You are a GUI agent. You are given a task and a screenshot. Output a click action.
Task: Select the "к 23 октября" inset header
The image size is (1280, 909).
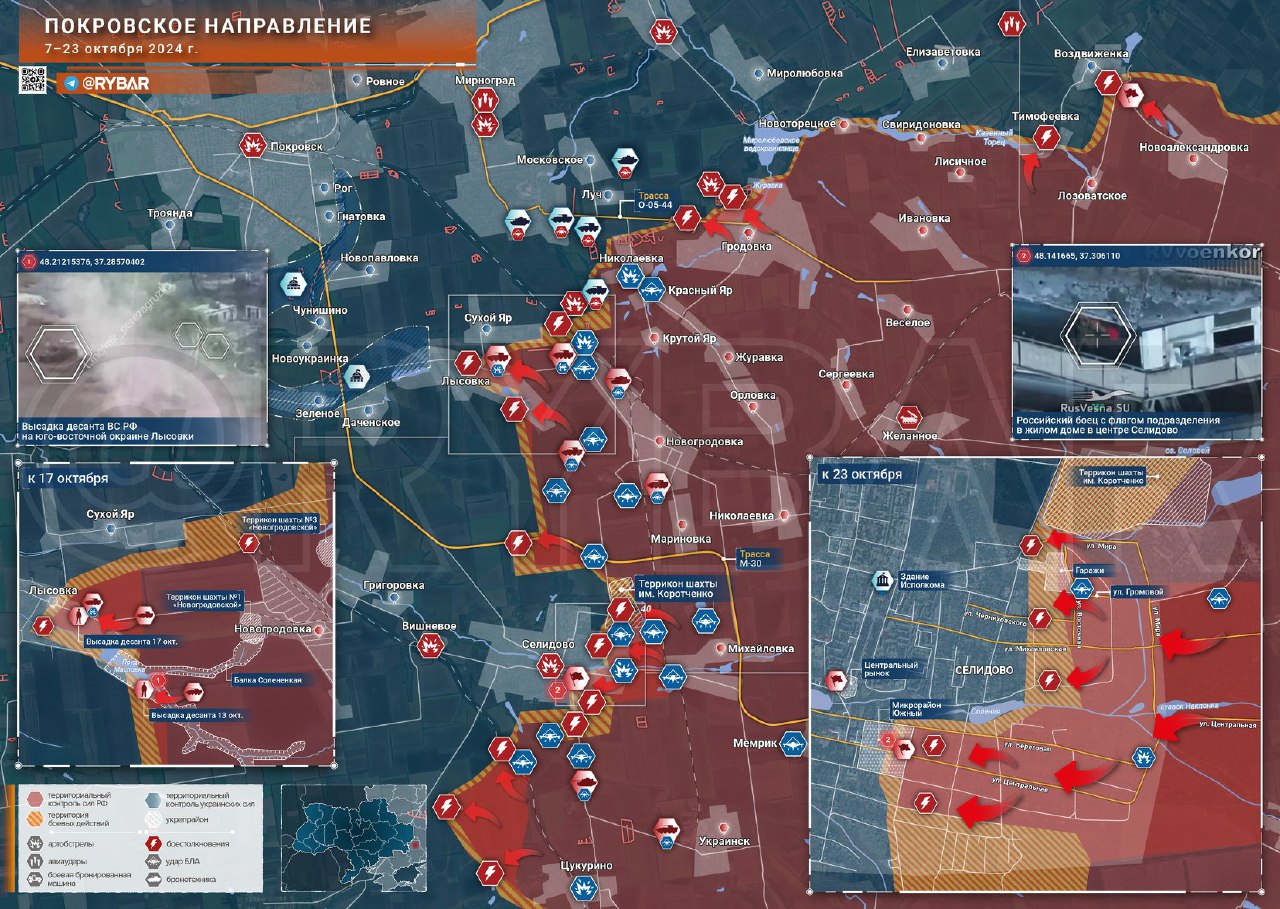coord(861,473)
